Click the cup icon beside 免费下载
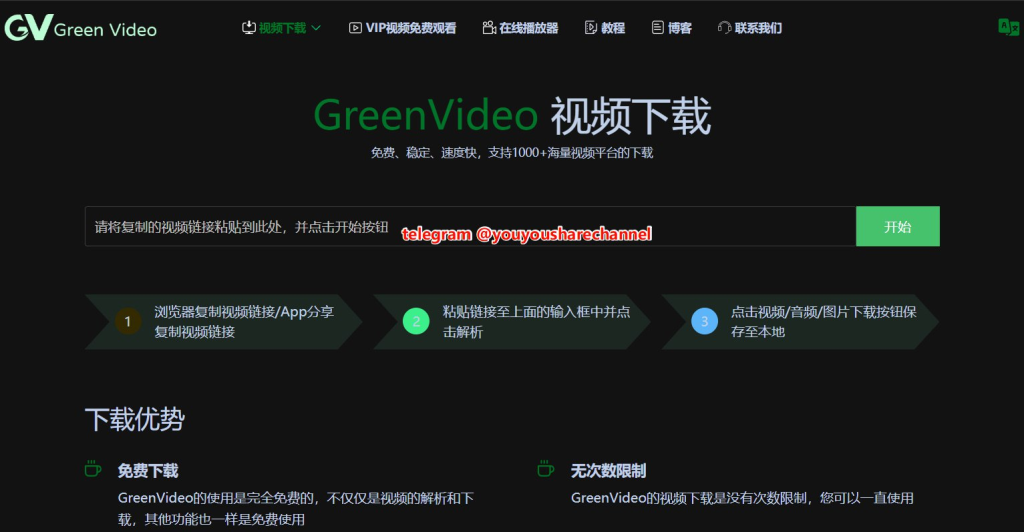This screenshot has width=1024, height=532. 93,469
